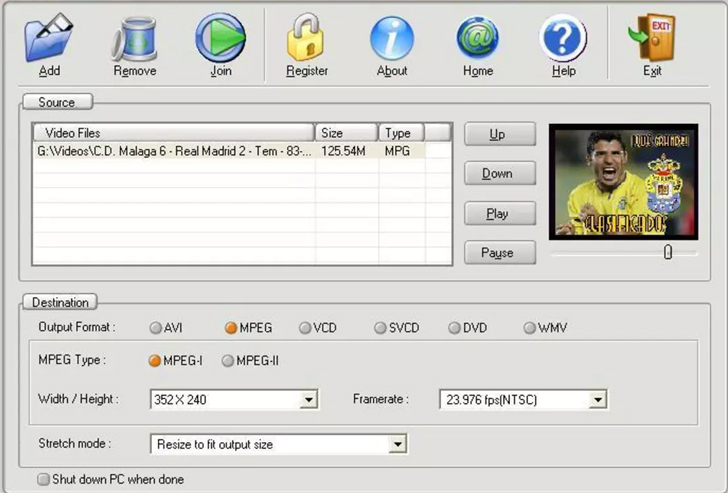Click the Remove trash bin icon
The width and height of the screenshot is (728, 493).
134,38
